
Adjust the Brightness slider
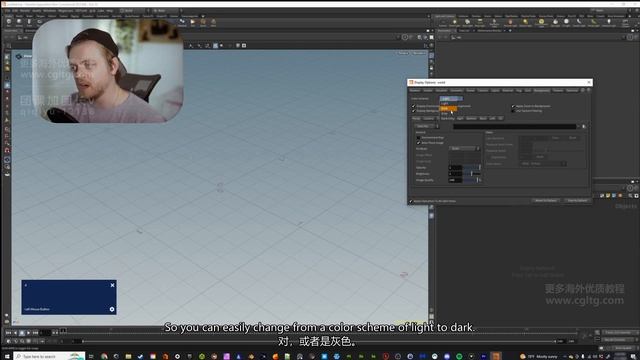[x=471, y=174]
